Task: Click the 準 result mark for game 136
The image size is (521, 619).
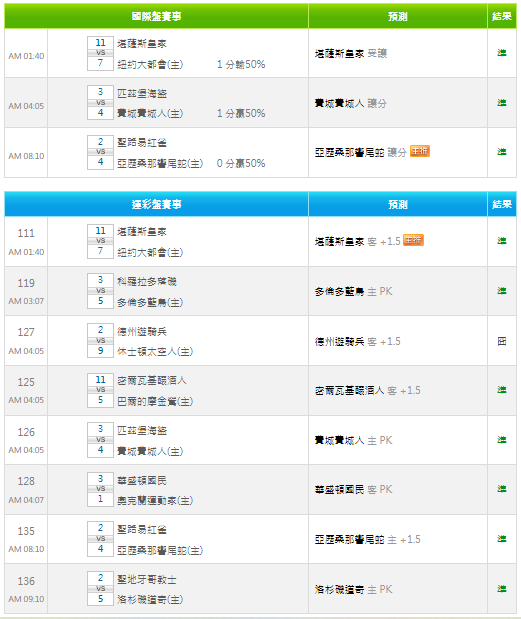Action: point(502,589)
